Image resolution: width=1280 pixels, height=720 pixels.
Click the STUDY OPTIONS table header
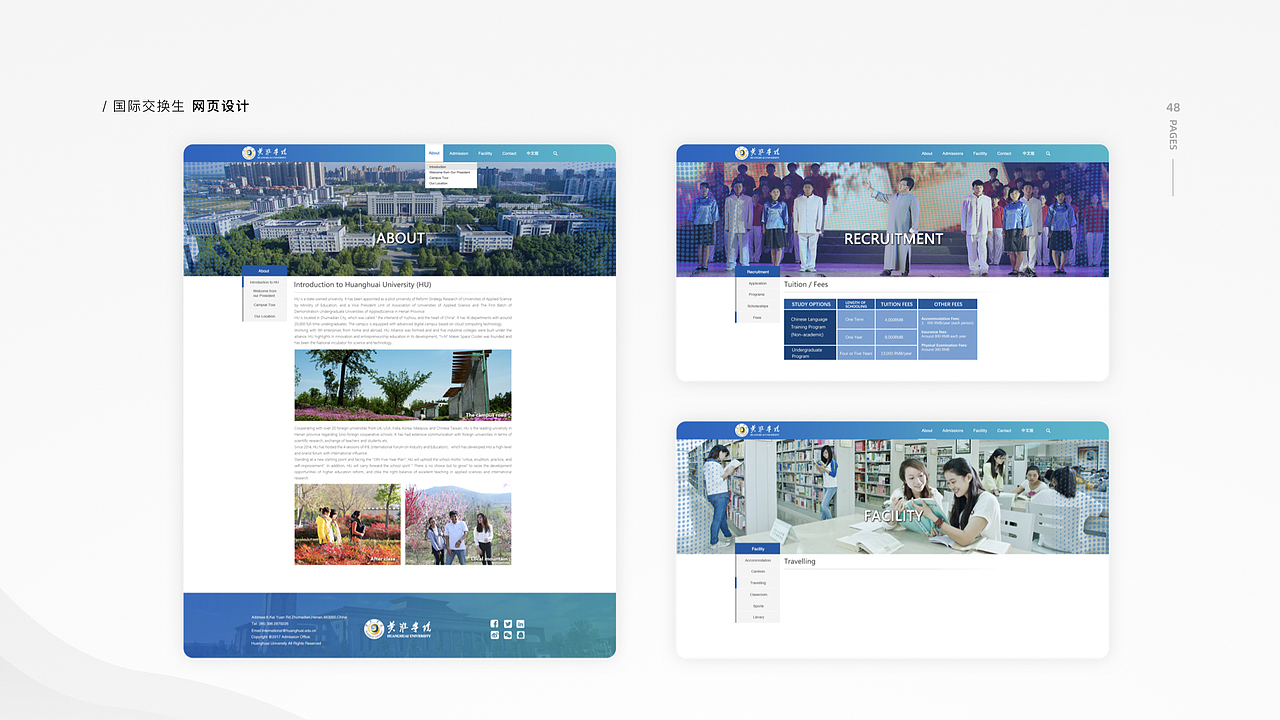[811, 304]
